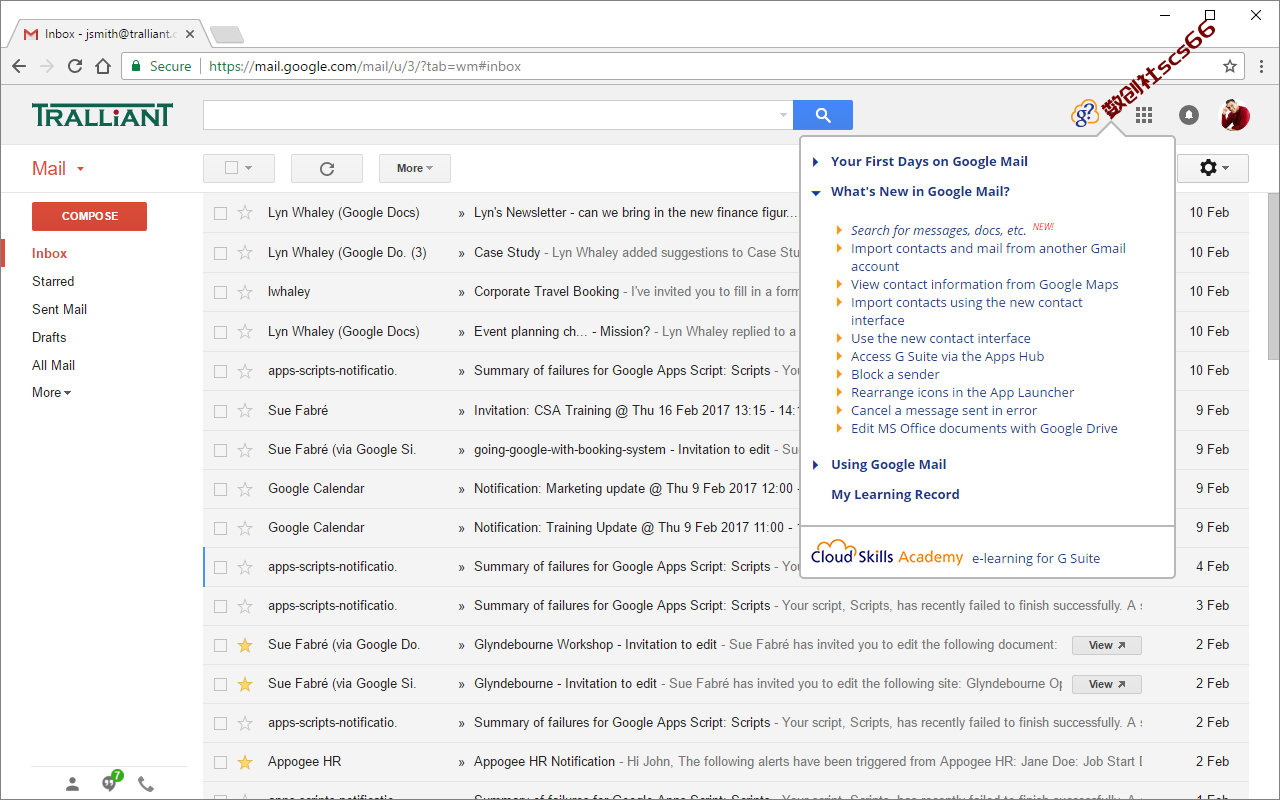Star the Sue Fabré CSA Training invitation

point(245,411)
